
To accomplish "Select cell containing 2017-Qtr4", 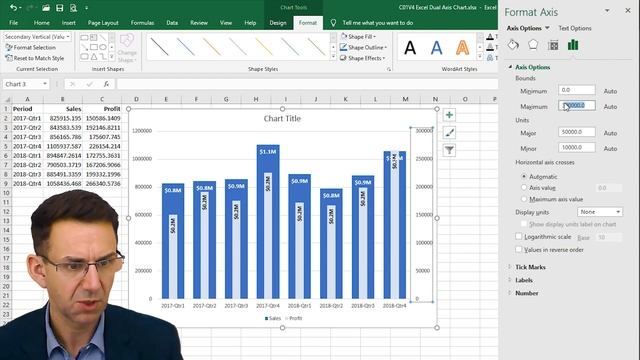I will point(27,146).
